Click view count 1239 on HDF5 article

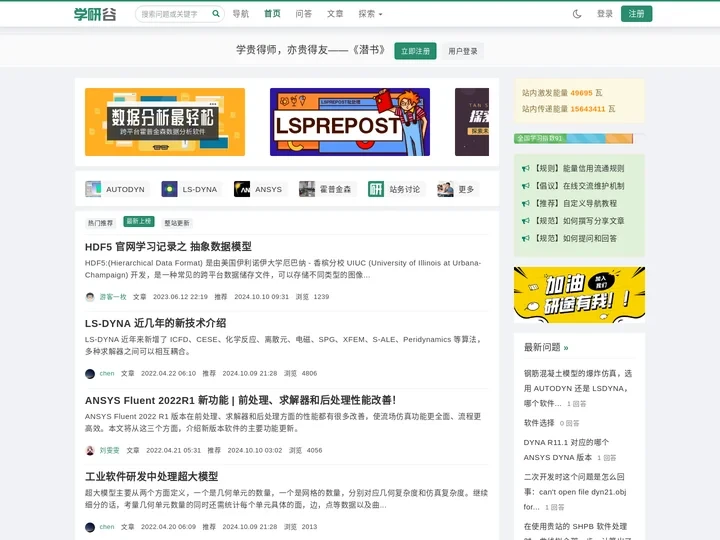321,297
